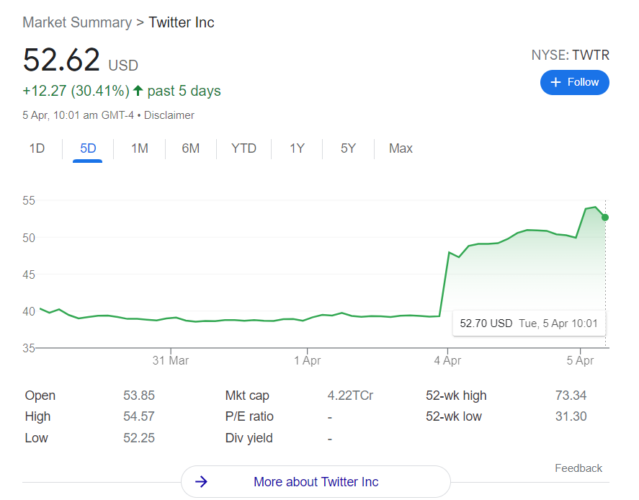Viewport: 639px width, 500px height.
Task: Switch chart to 6M range
Action: click(191, 148)
